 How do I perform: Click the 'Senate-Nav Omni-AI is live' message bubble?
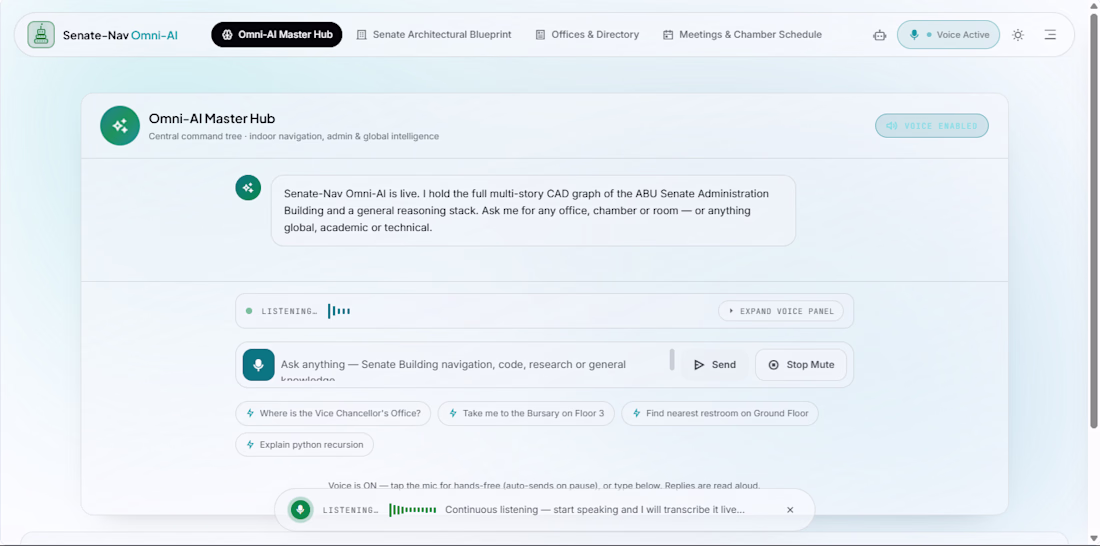tap(533, 211)
